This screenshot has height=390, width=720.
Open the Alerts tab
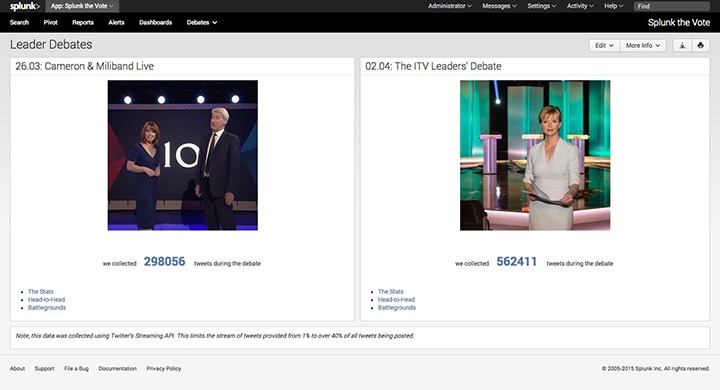(116, 23)
